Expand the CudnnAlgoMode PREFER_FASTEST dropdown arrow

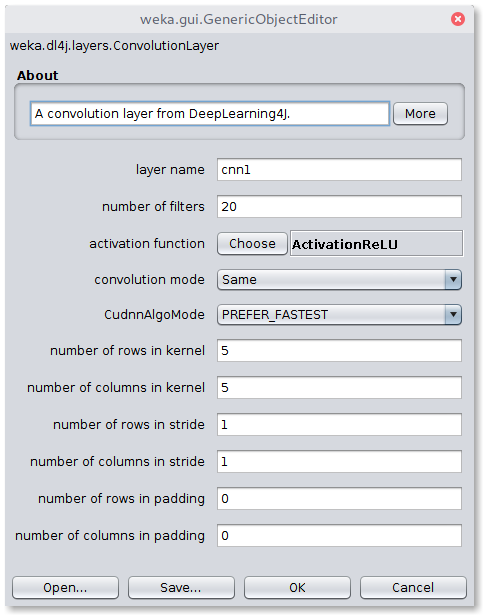click(453, 315)
